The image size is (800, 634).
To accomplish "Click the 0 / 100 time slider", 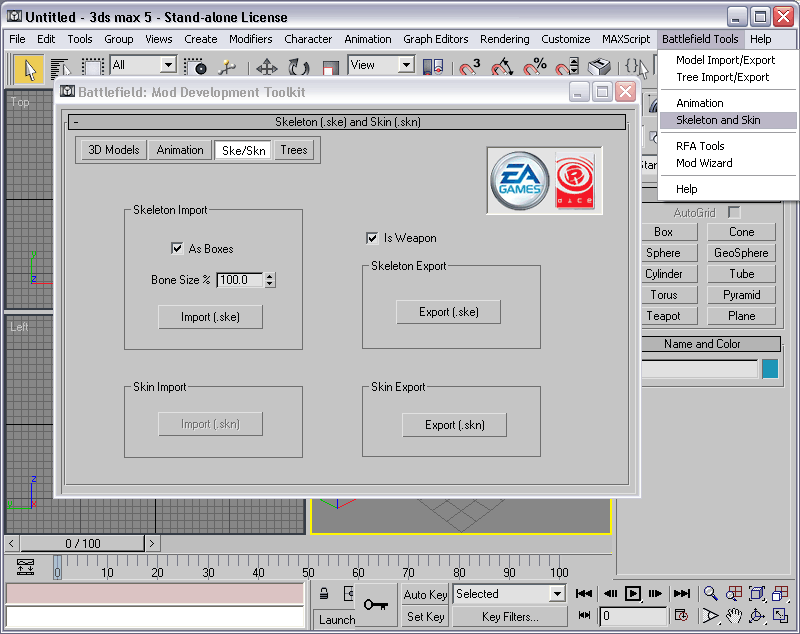I will 83,544.
